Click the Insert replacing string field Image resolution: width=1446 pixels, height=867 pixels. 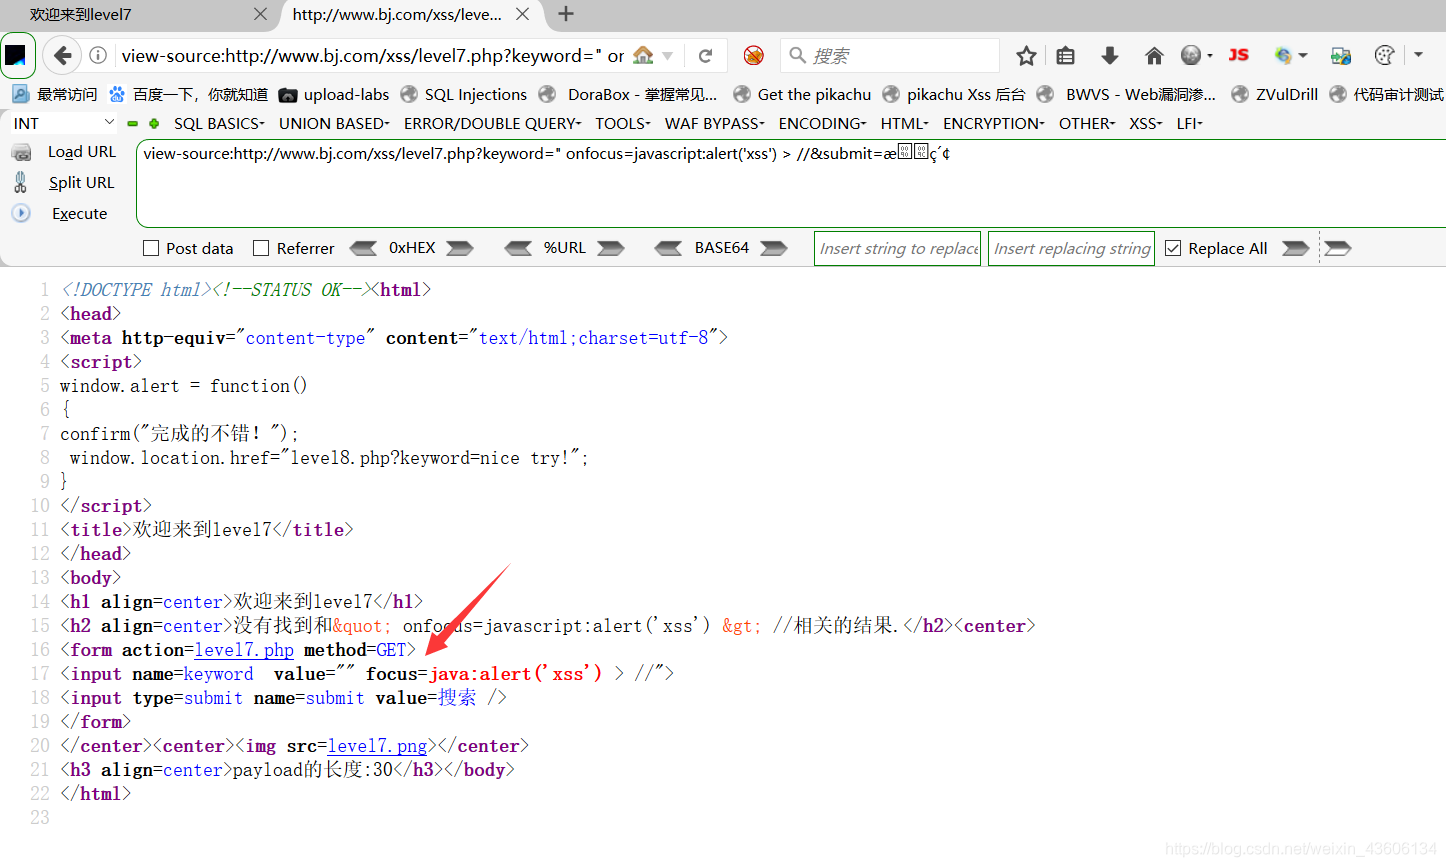(x=1071, y=248)
